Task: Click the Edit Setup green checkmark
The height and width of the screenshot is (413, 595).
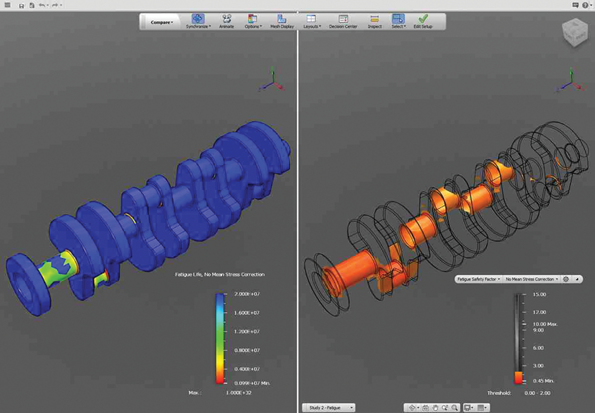Action: click(423, 19)
